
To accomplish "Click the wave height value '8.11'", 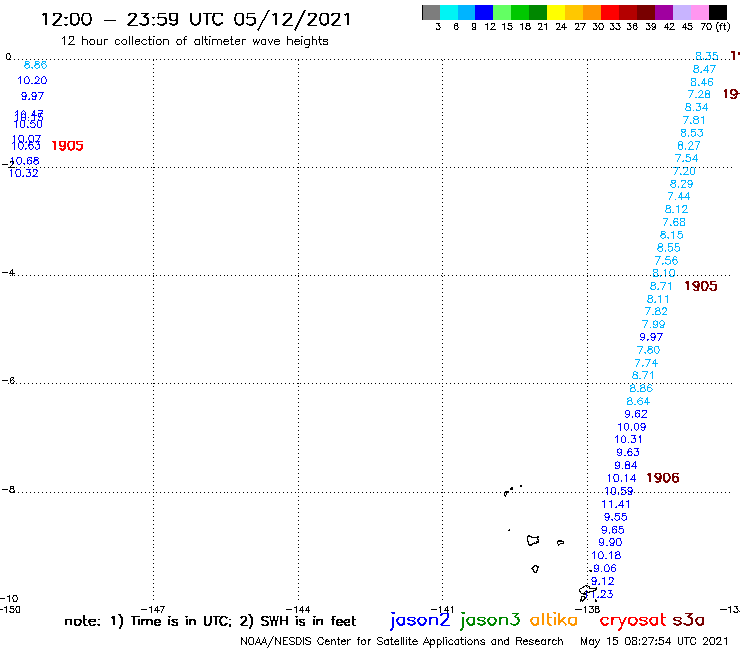I will point(658,299).
